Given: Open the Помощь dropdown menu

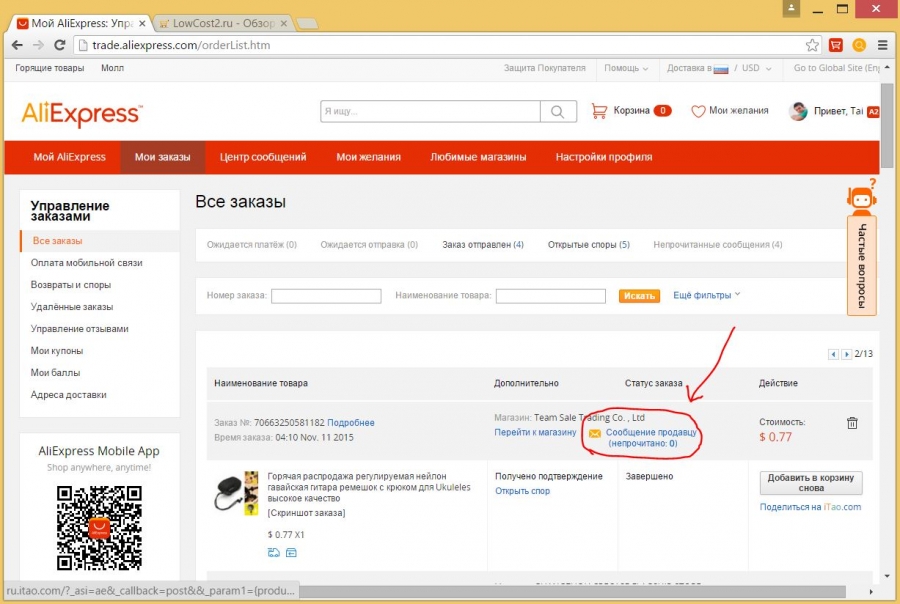Looking at the screenshot, I should coord(626,68).
